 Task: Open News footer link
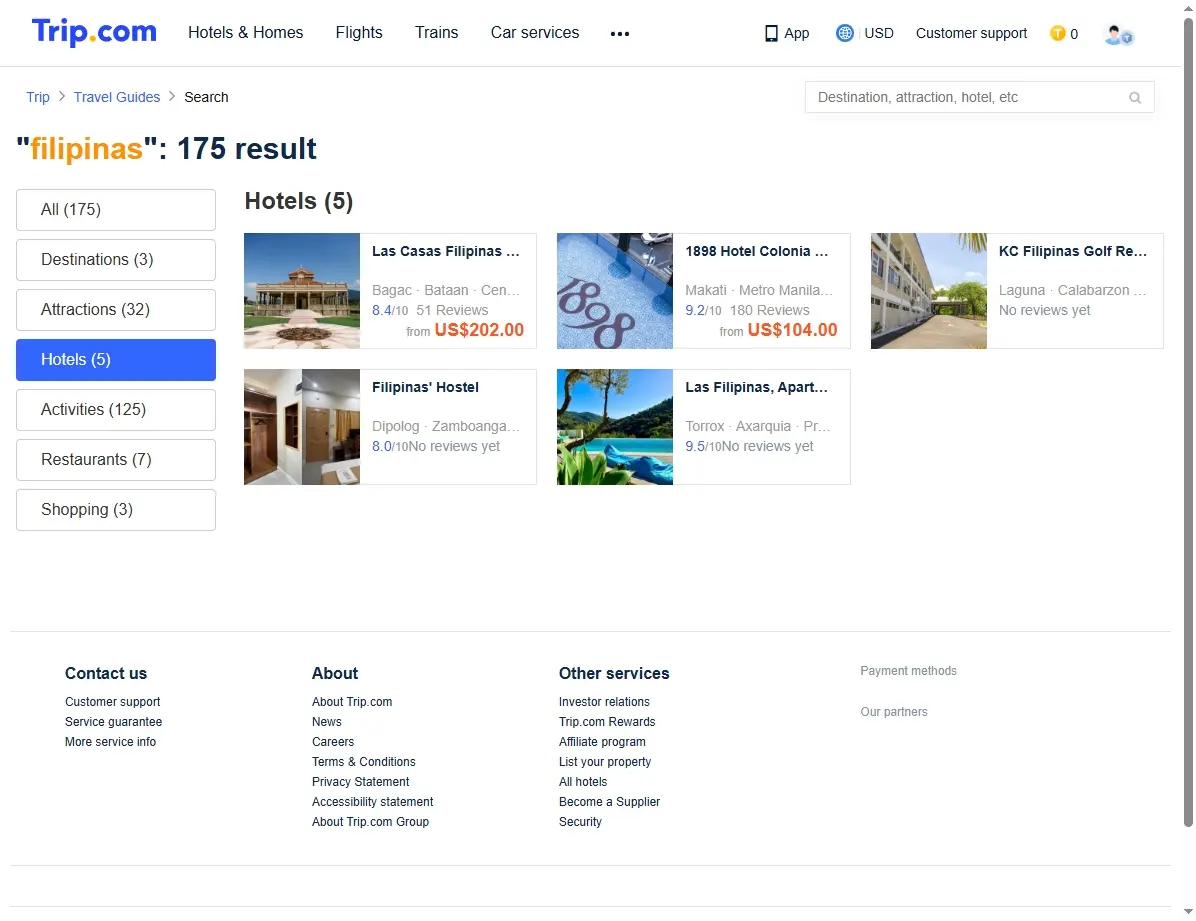(x=326, y=722)
